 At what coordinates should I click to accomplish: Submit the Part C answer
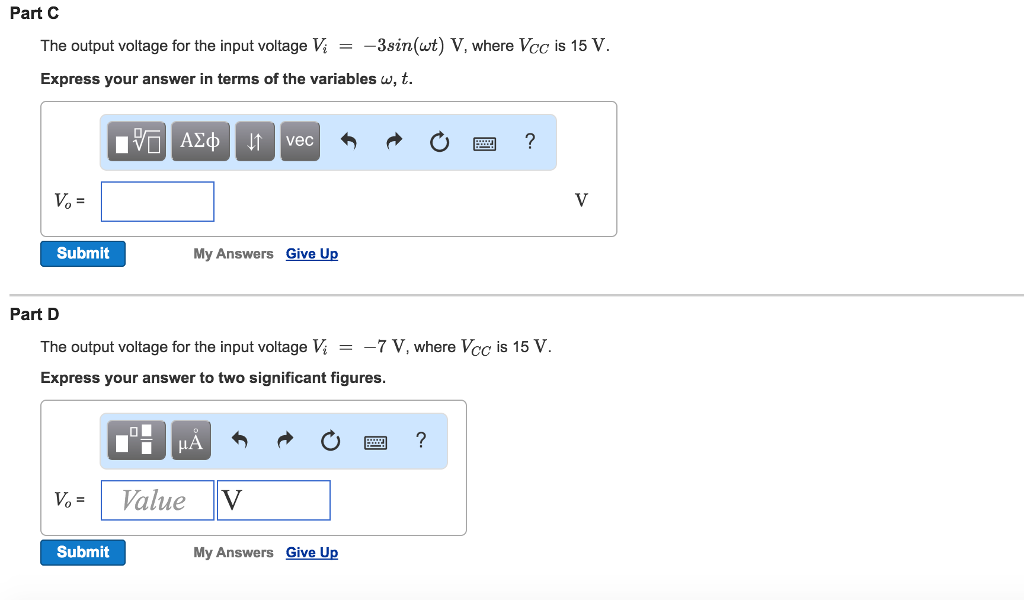(x=82, y=253)
